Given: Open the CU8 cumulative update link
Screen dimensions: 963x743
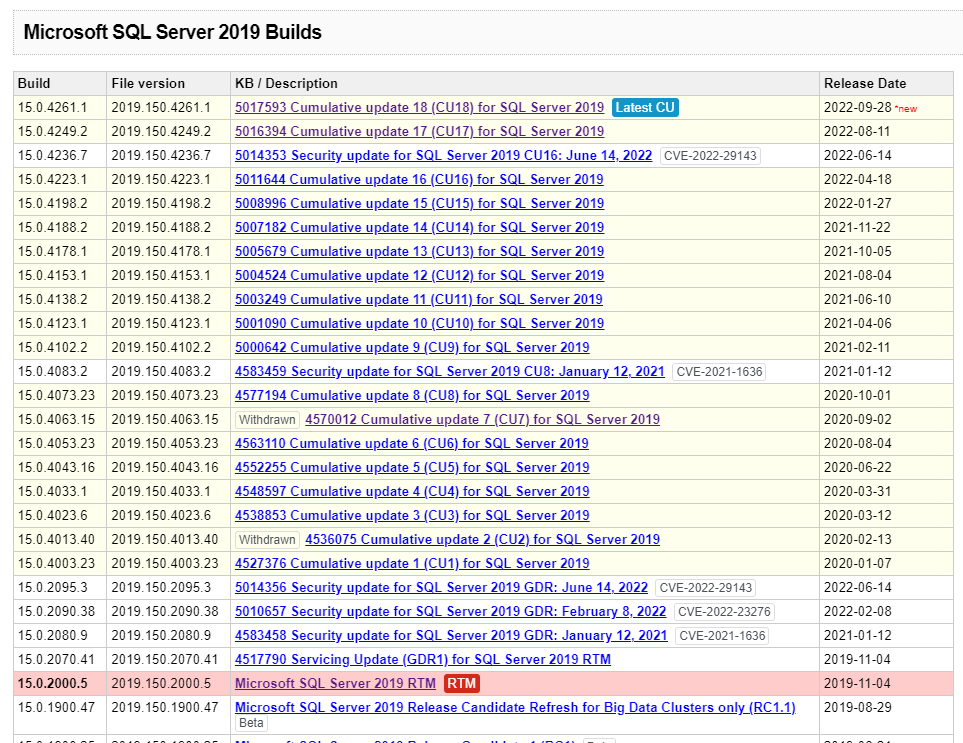Looking at the screenshot, I should click(412, 395).
